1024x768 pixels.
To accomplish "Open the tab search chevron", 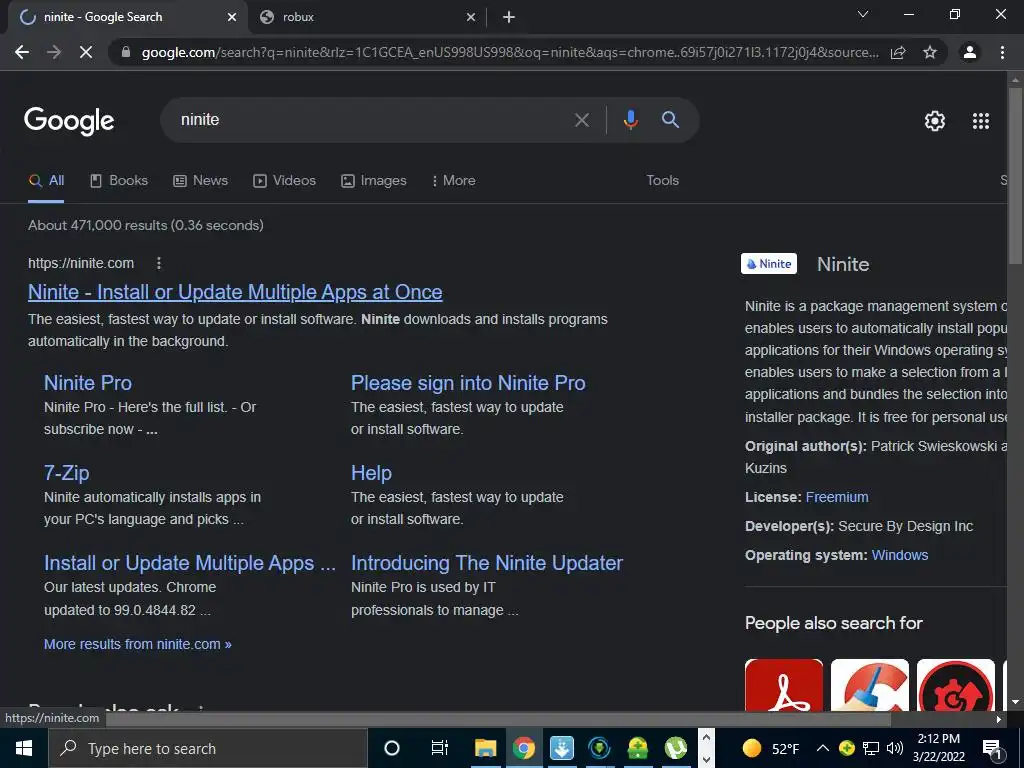I will [x=863, y=14].
